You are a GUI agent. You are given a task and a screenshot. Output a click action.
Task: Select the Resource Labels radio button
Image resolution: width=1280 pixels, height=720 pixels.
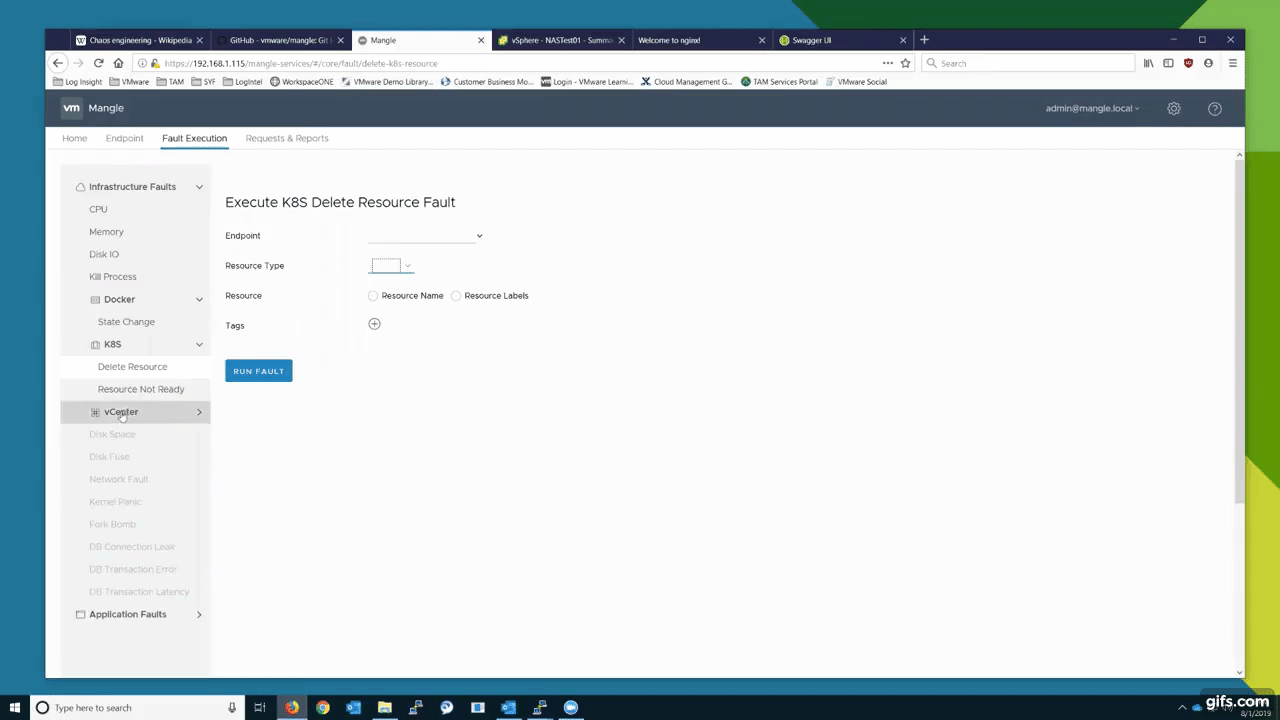pos(456,295)
